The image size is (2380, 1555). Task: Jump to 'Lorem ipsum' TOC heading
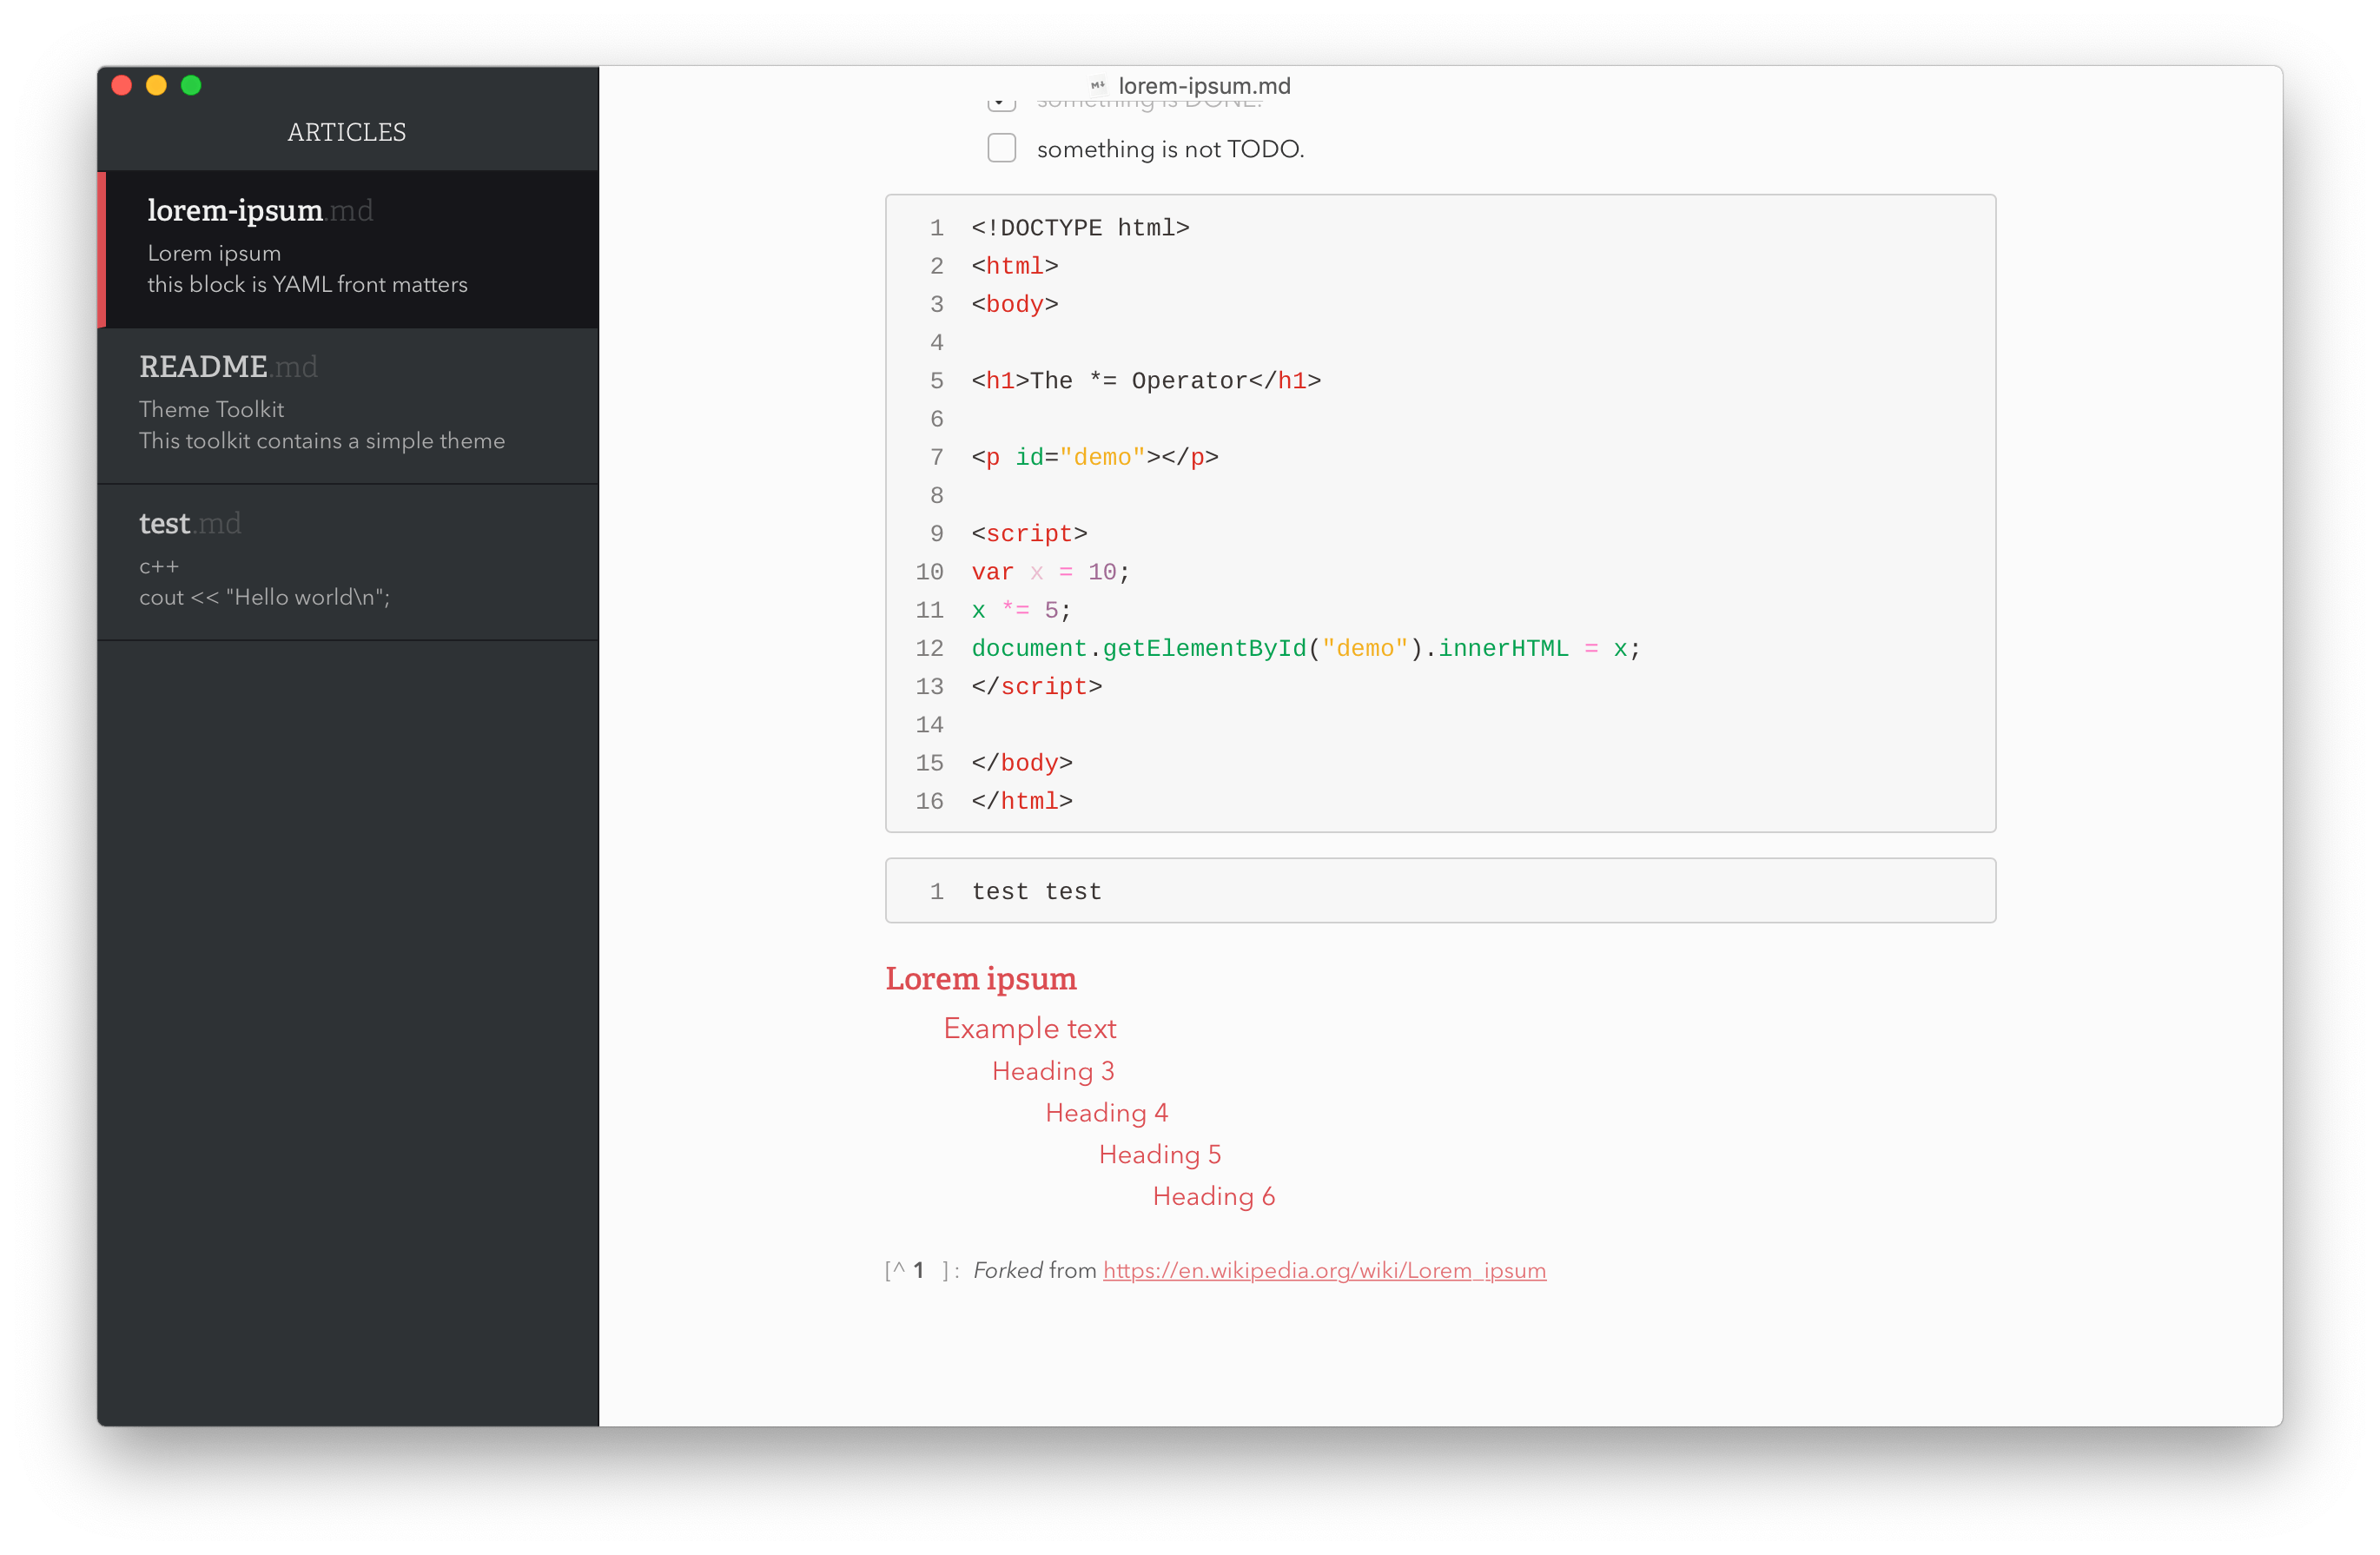click(981, 978)
